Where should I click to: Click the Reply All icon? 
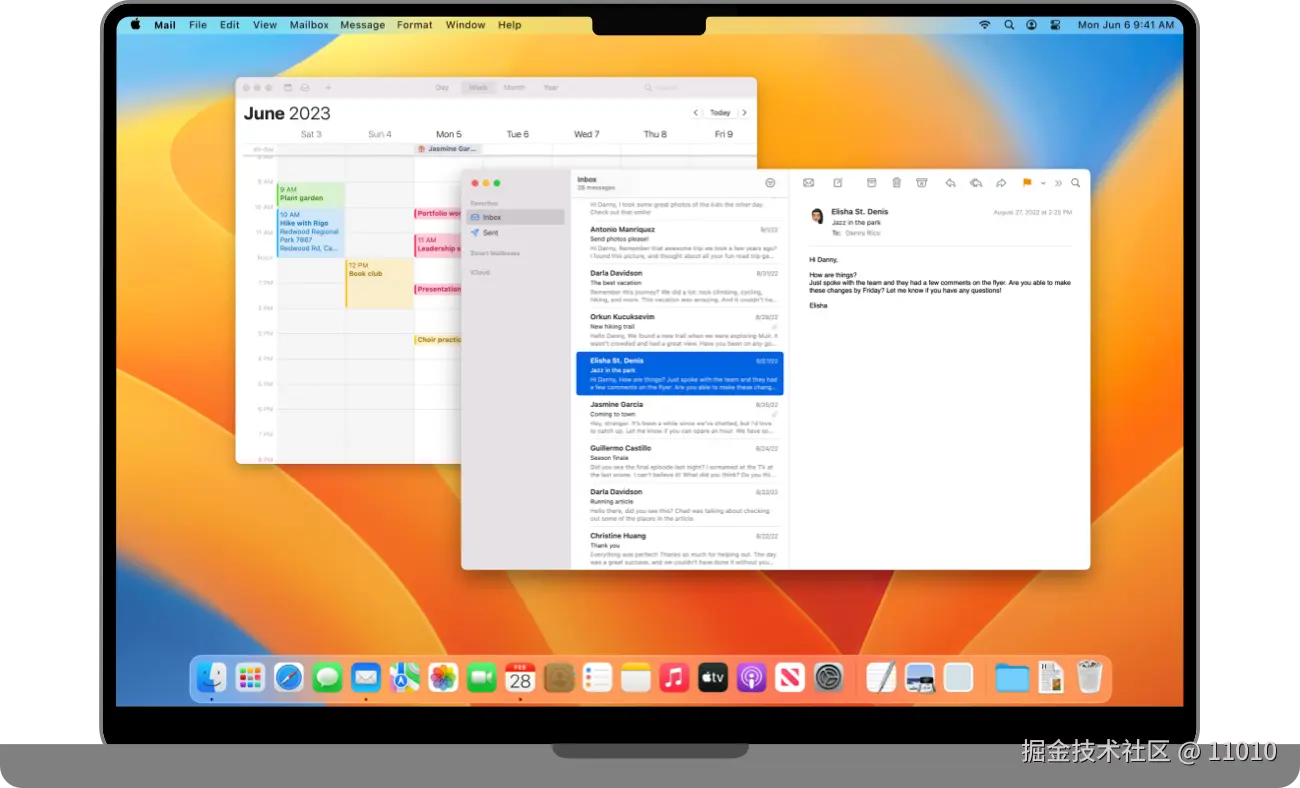click(x=976, y=183)
